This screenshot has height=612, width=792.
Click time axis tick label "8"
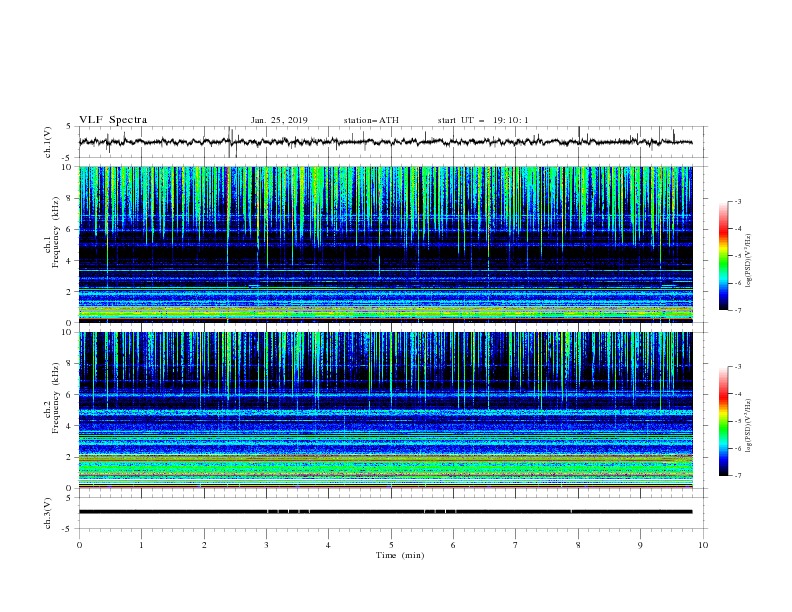point(578,545)
